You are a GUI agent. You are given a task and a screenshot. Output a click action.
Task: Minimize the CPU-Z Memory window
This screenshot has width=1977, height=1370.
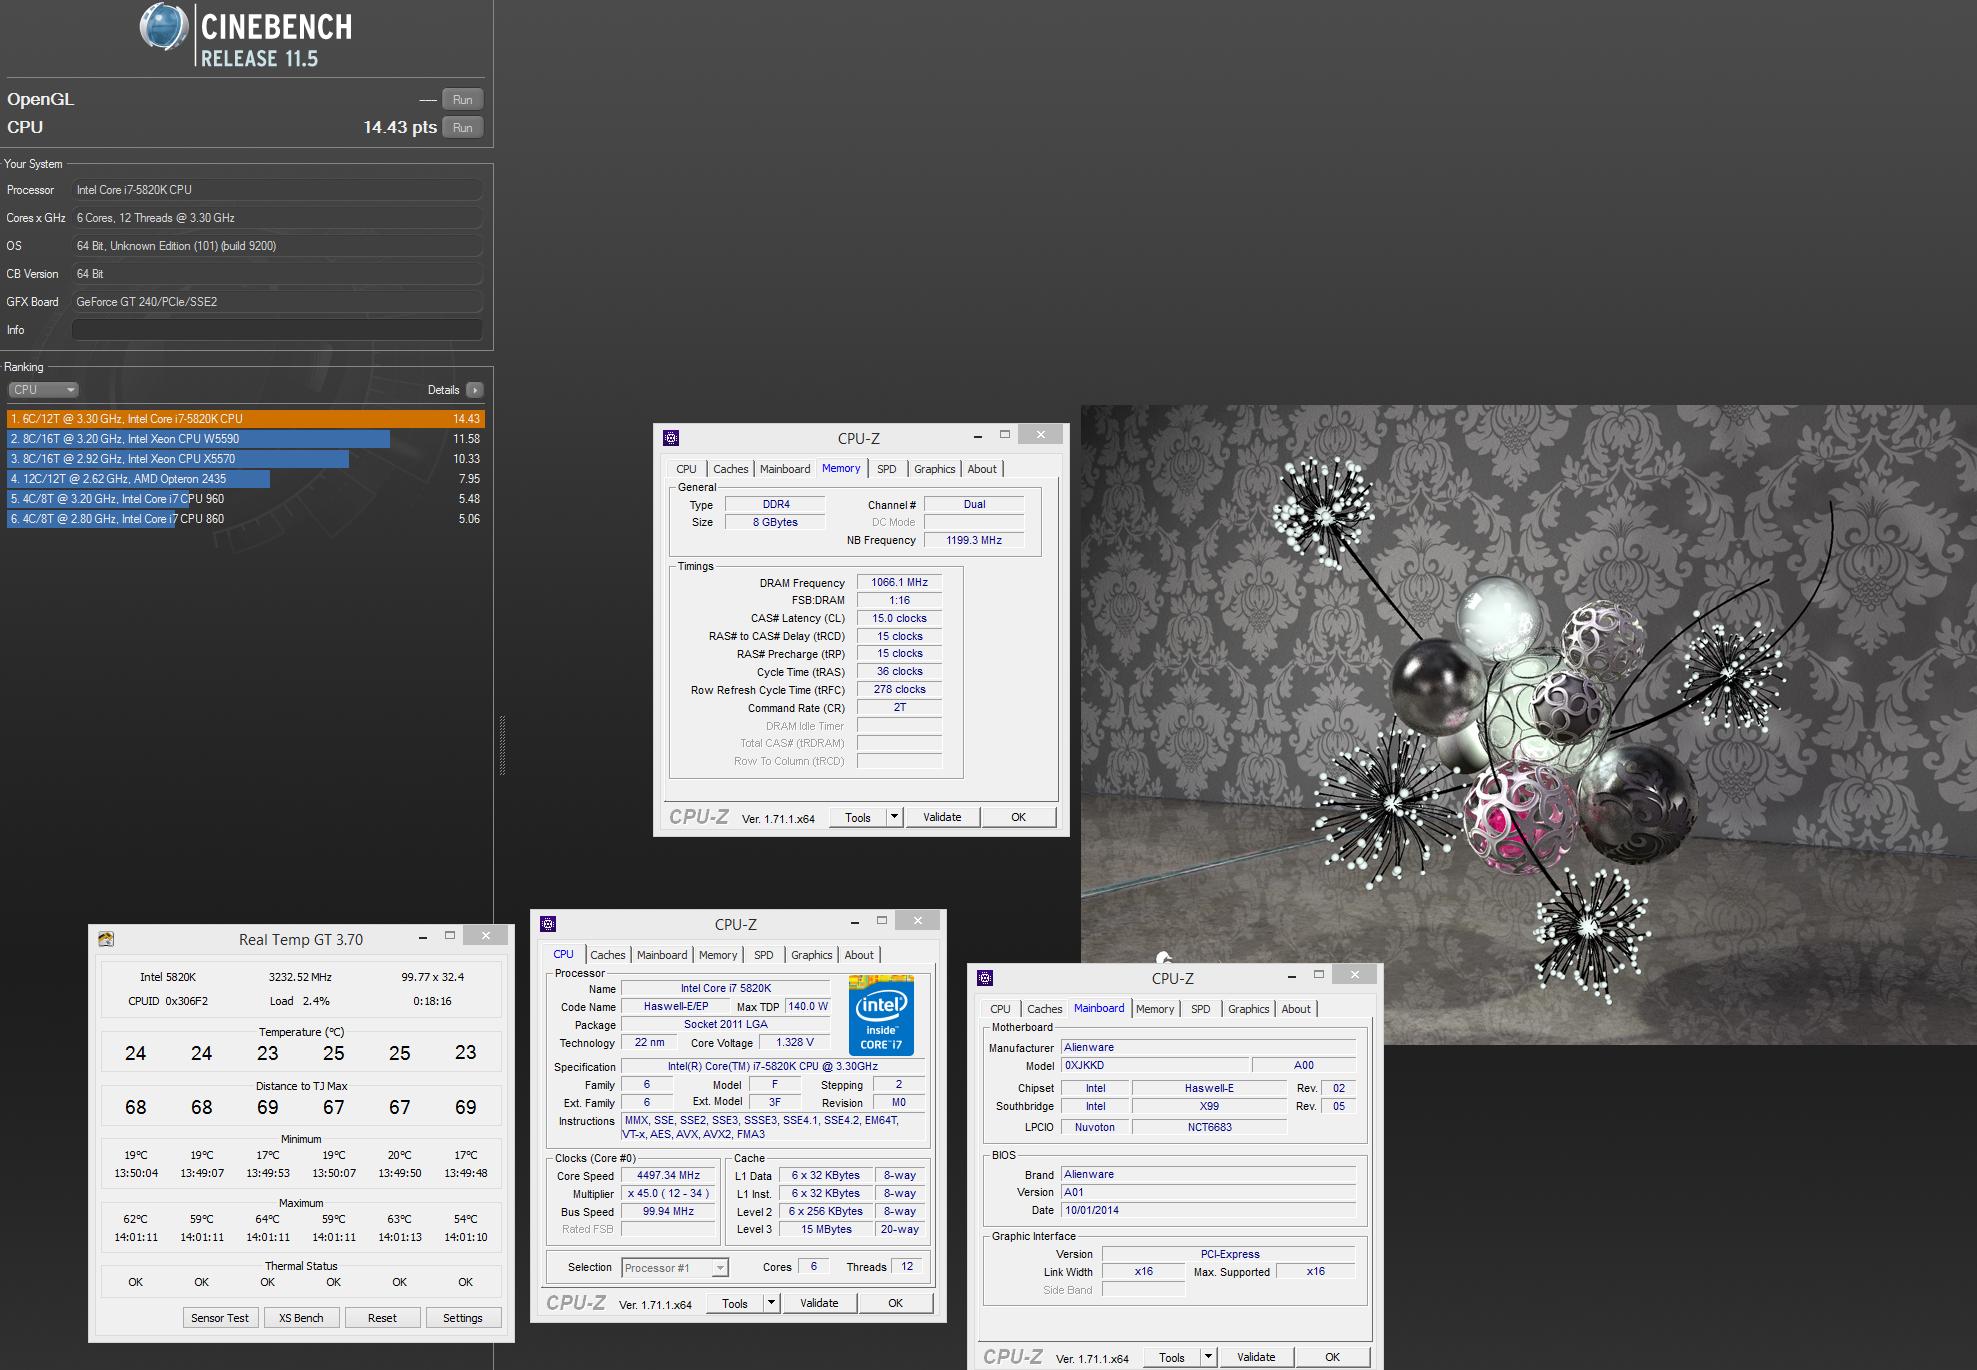[977, 435]
